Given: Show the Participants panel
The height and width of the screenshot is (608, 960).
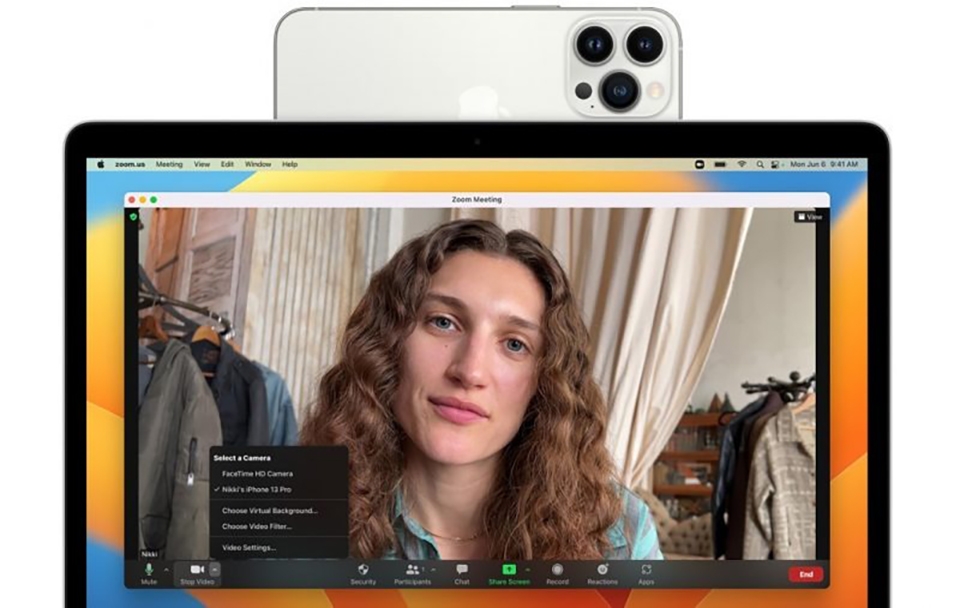Looking at the screenshot, I should click(413, 574).
